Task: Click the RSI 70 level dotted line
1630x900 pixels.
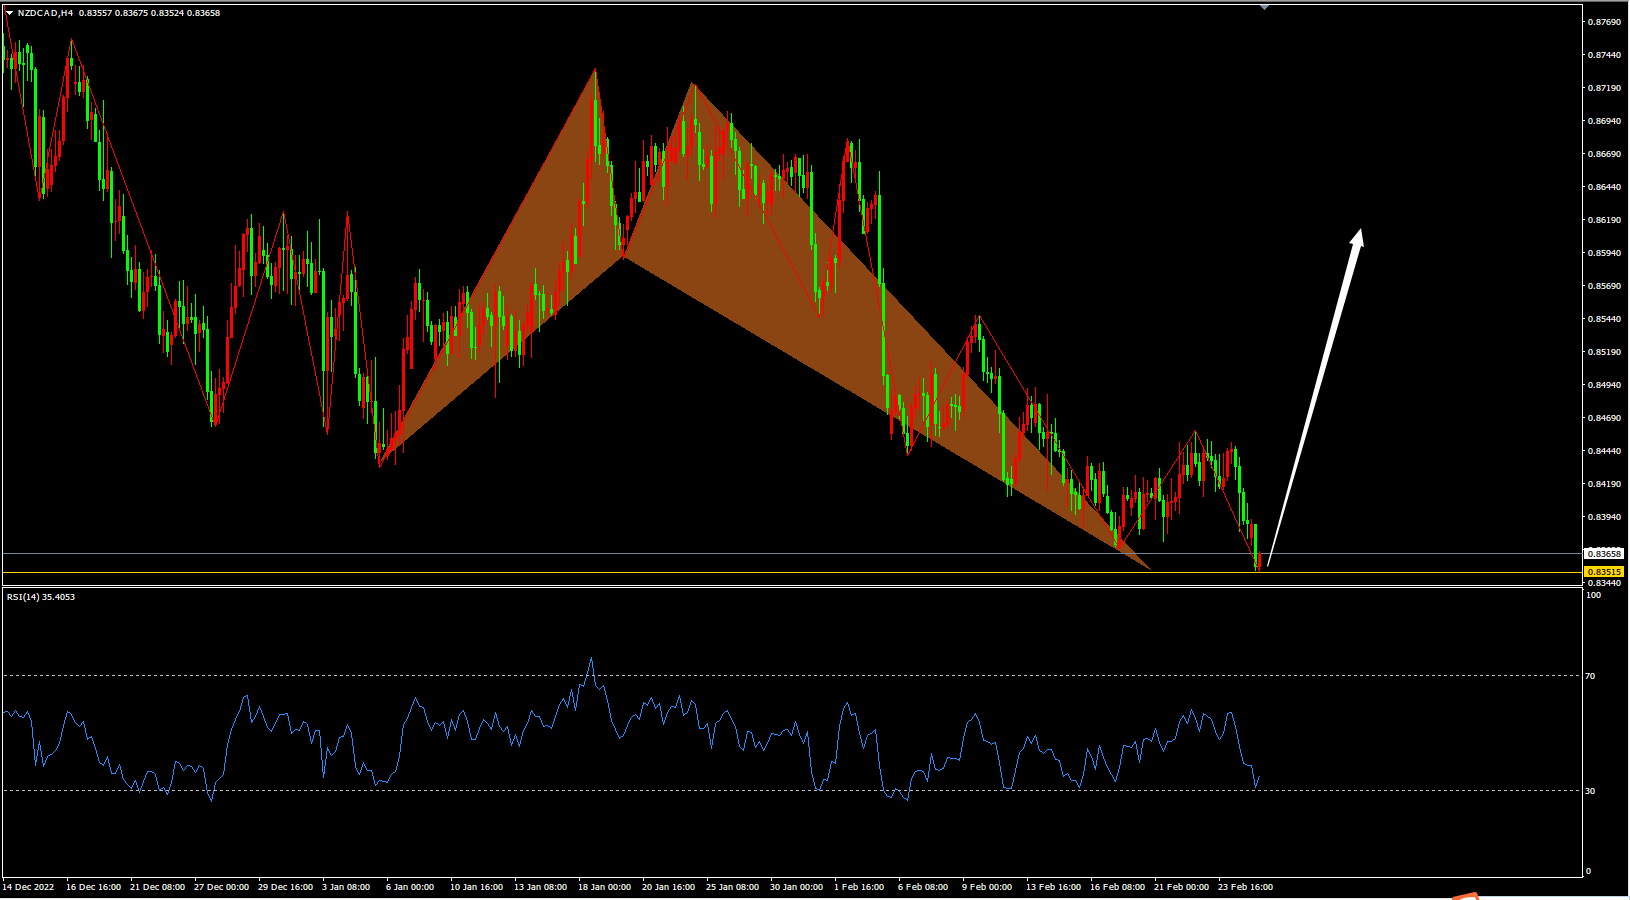Action: (800, 676)
